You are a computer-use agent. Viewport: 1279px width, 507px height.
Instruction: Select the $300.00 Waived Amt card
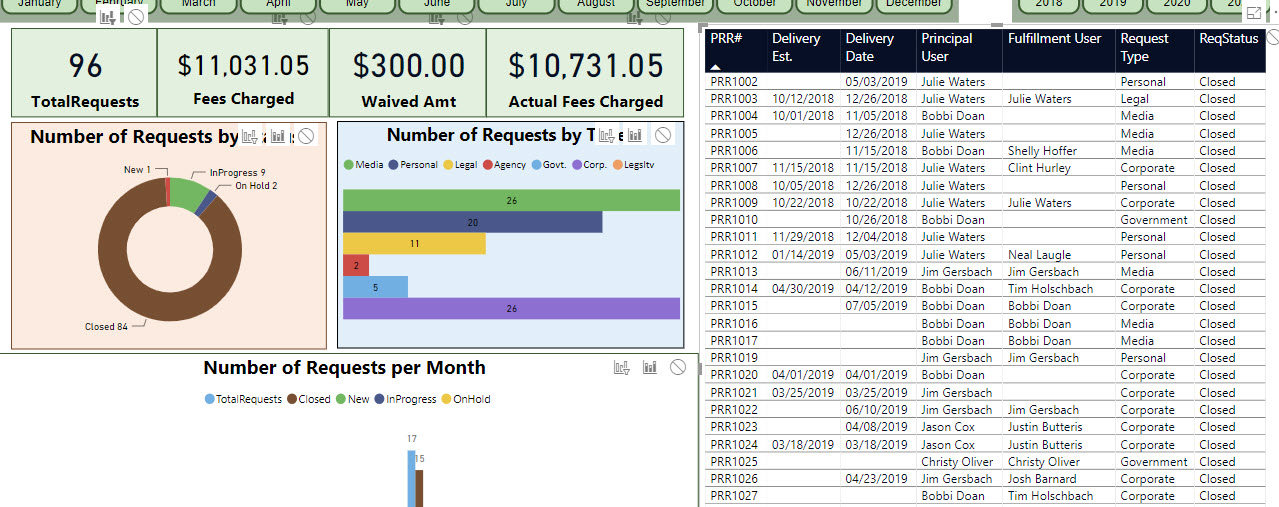408,72
